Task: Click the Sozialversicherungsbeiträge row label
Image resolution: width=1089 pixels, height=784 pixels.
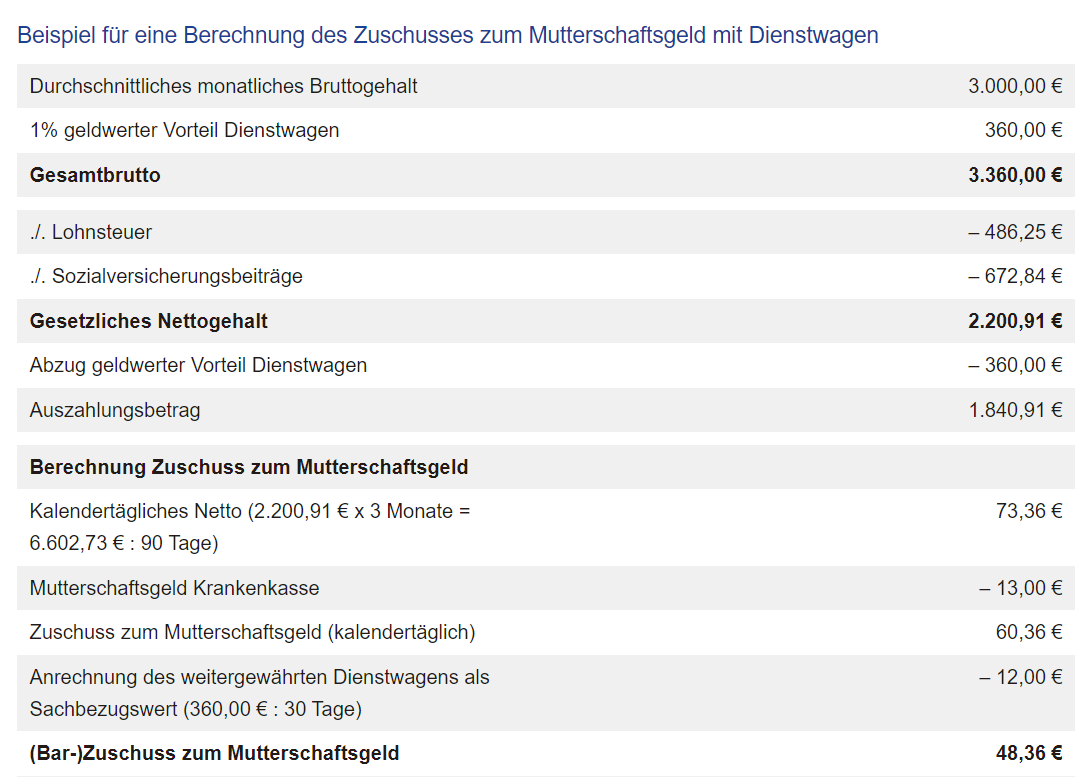Action: pyautogui.click(x=166, y=276)
